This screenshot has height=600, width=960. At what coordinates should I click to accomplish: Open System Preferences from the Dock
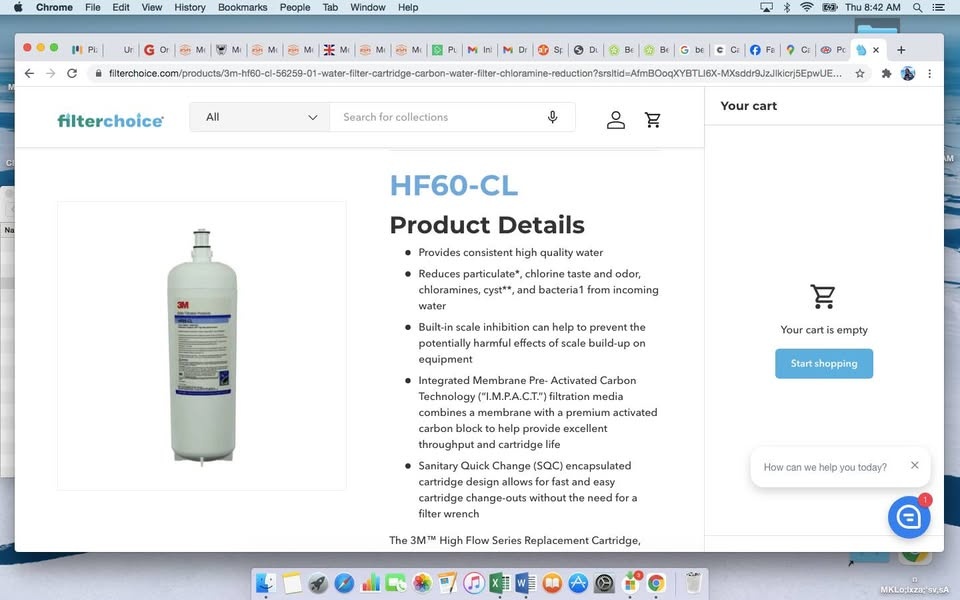(x=604, y=583)
